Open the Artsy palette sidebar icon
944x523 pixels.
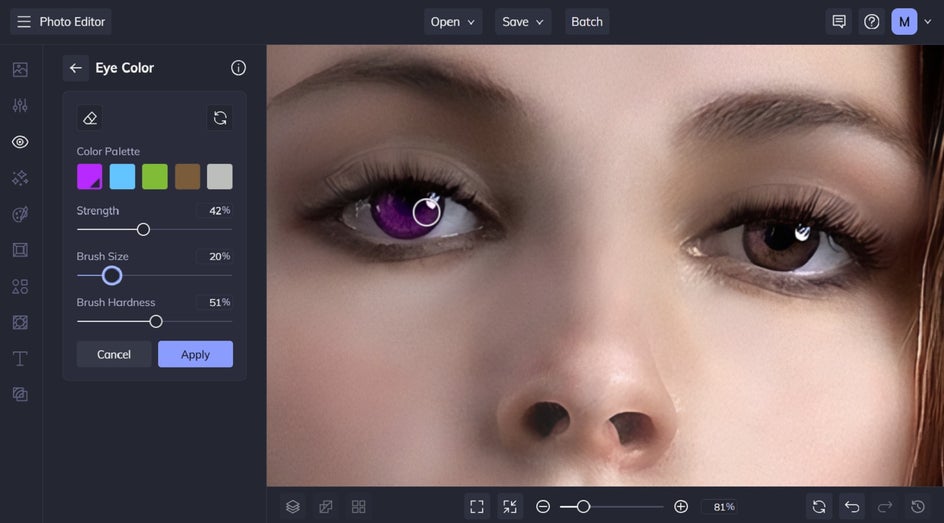20,214
